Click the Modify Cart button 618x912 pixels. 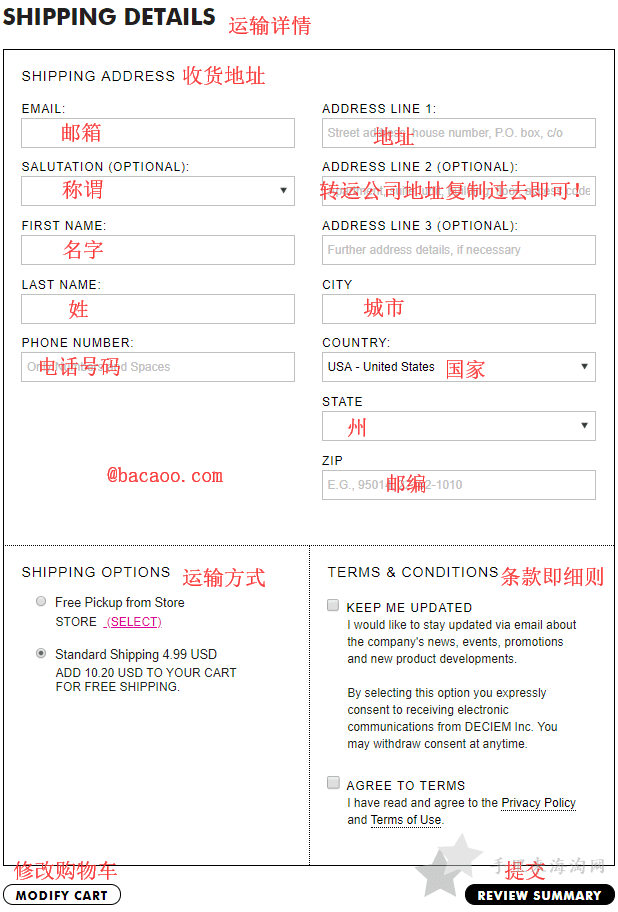click(62, 895)
